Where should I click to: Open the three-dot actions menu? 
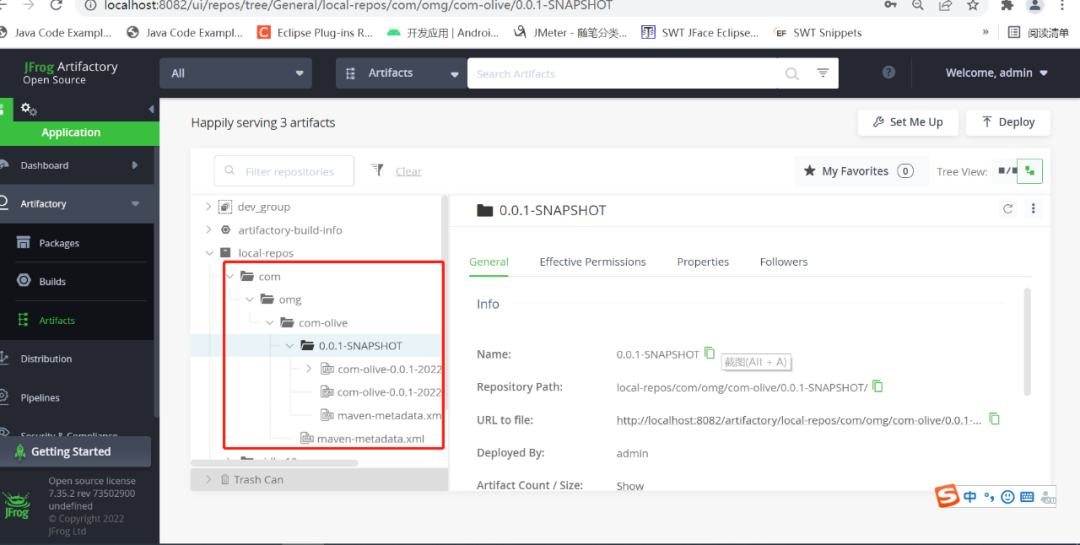pyautogui.click(x=1032, y=209)
